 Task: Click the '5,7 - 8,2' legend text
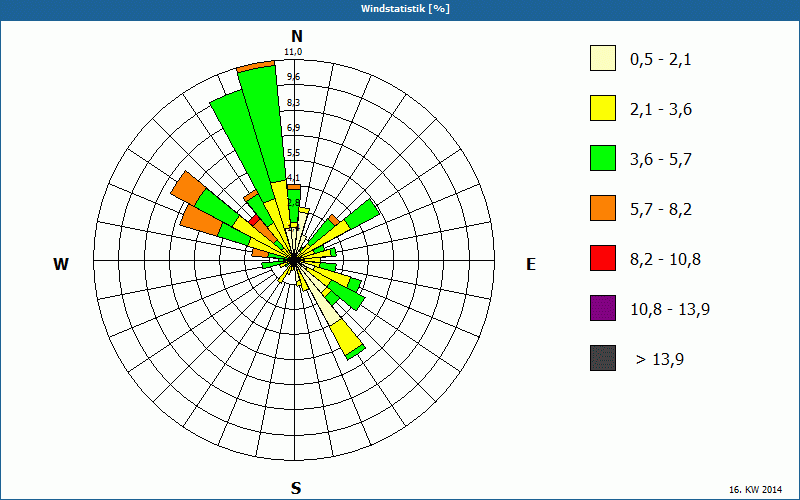661,210
